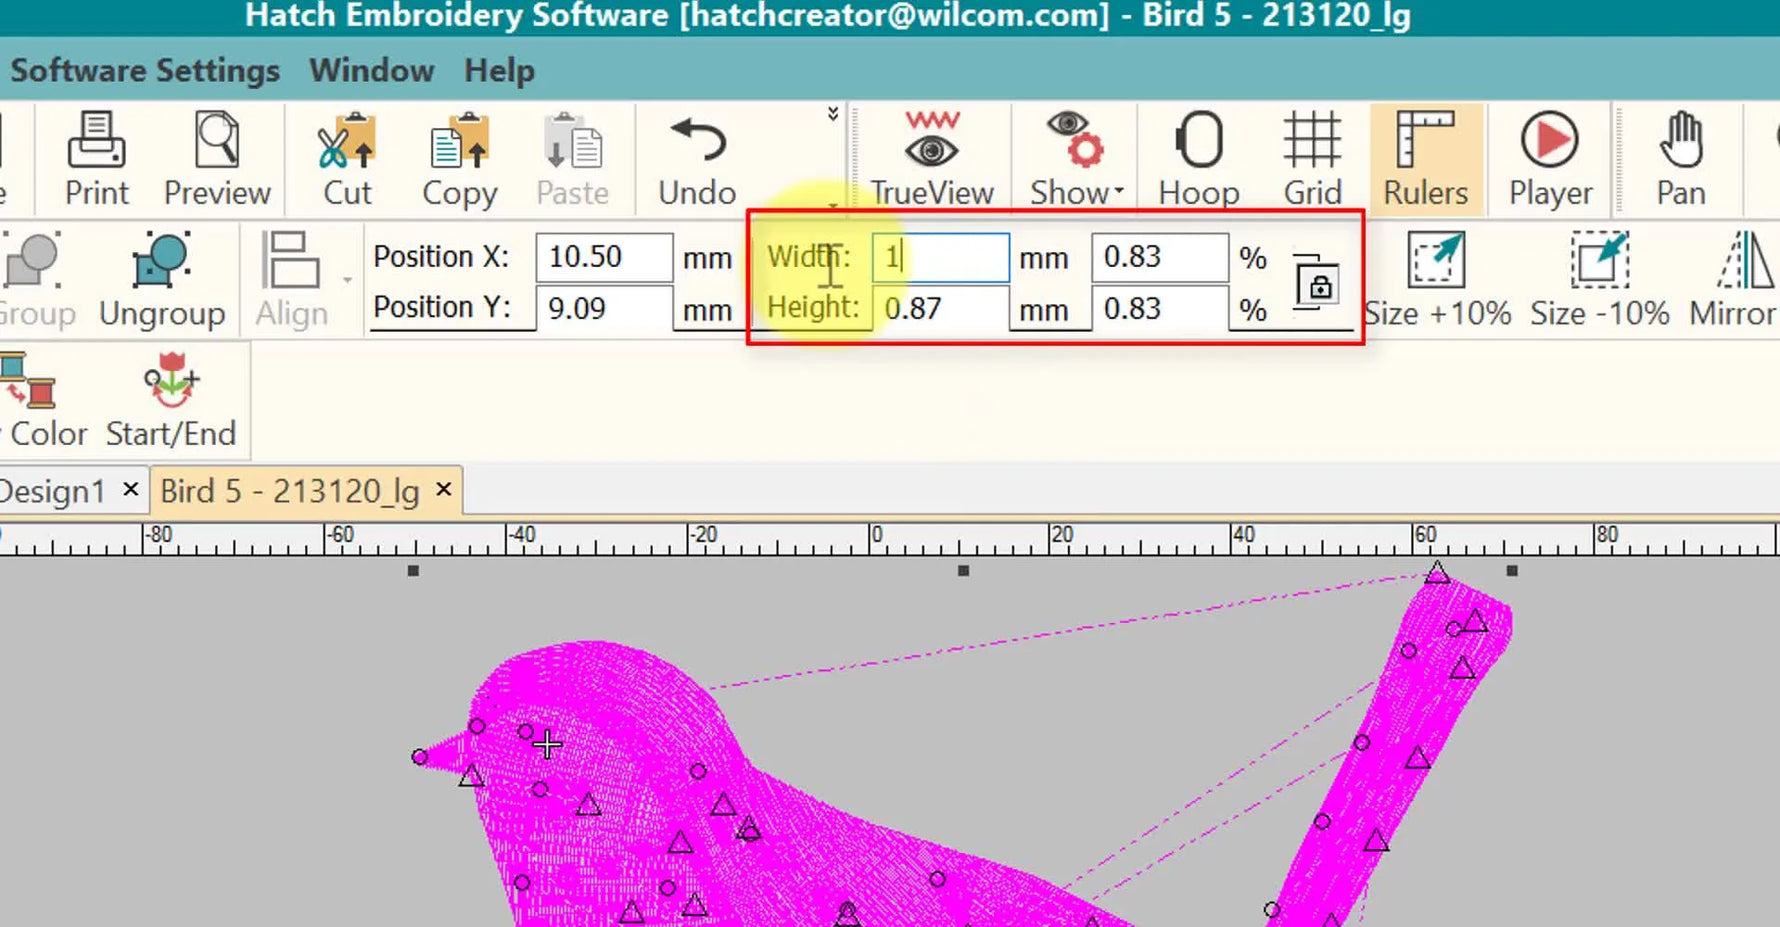
Task: Click the top-center selection handle
Action: [x=963, y=571]
